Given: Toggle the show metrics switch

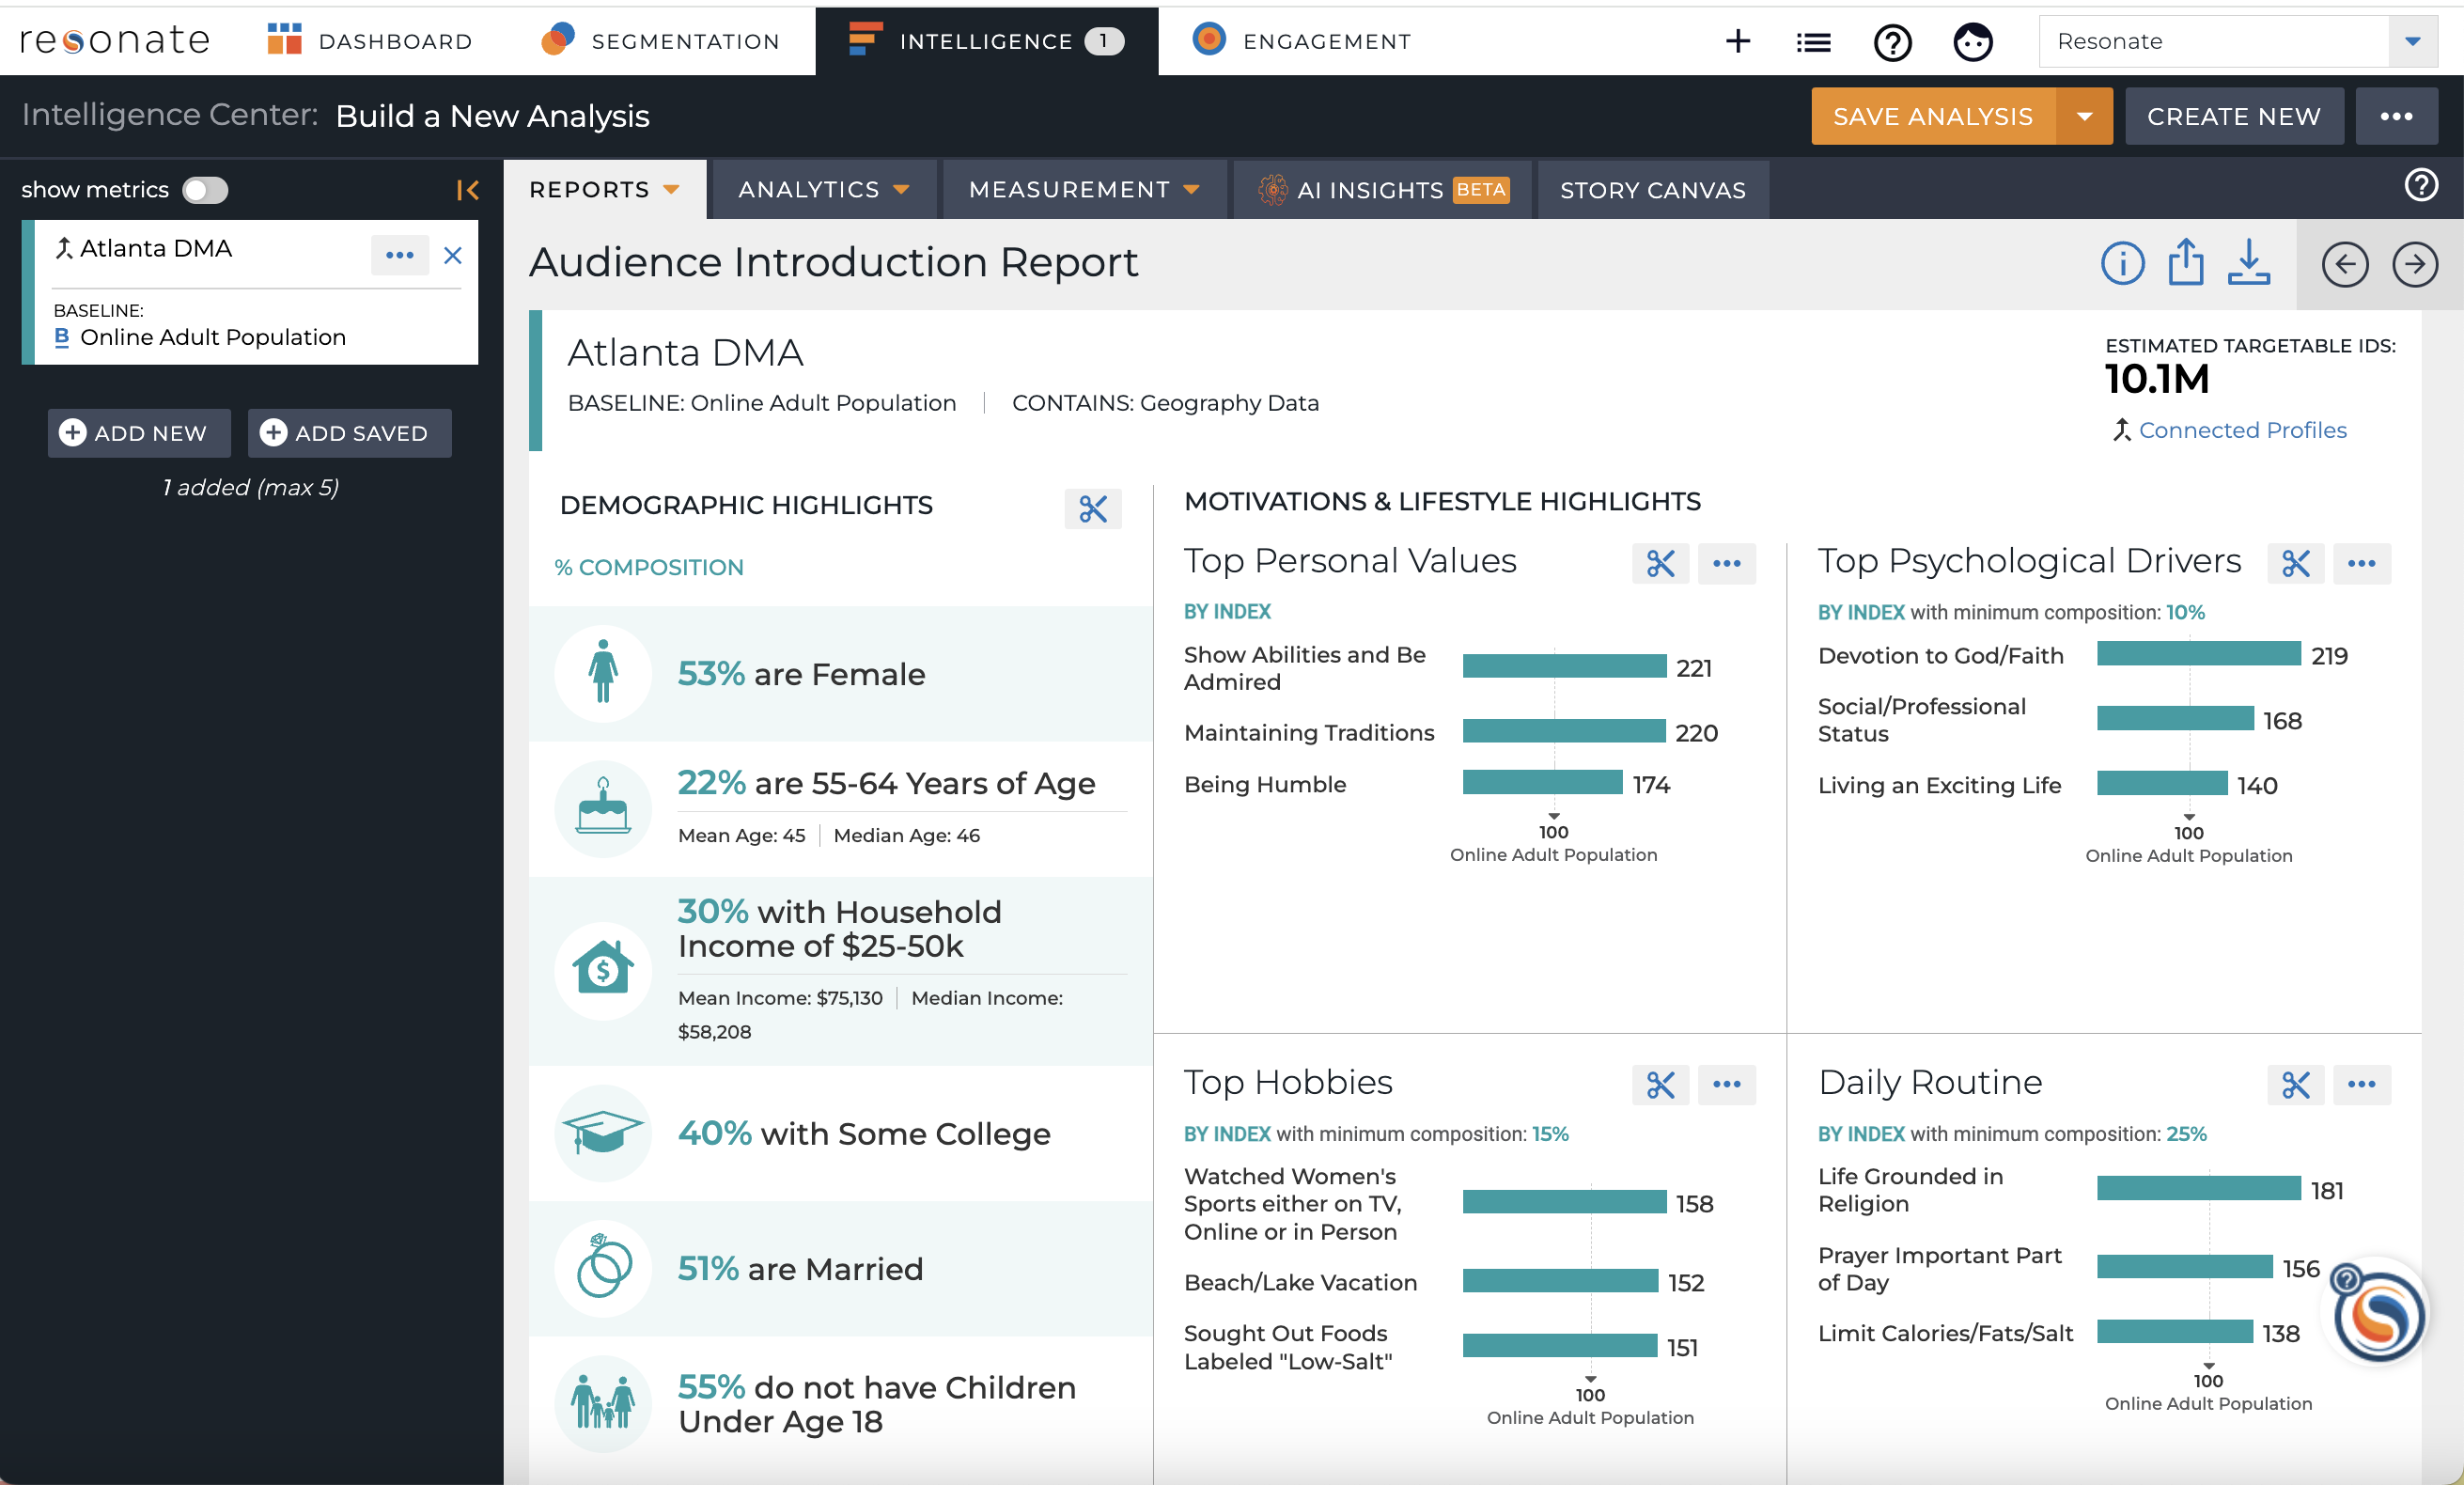Looking at the screenshot, I should (x=205, y=190).
